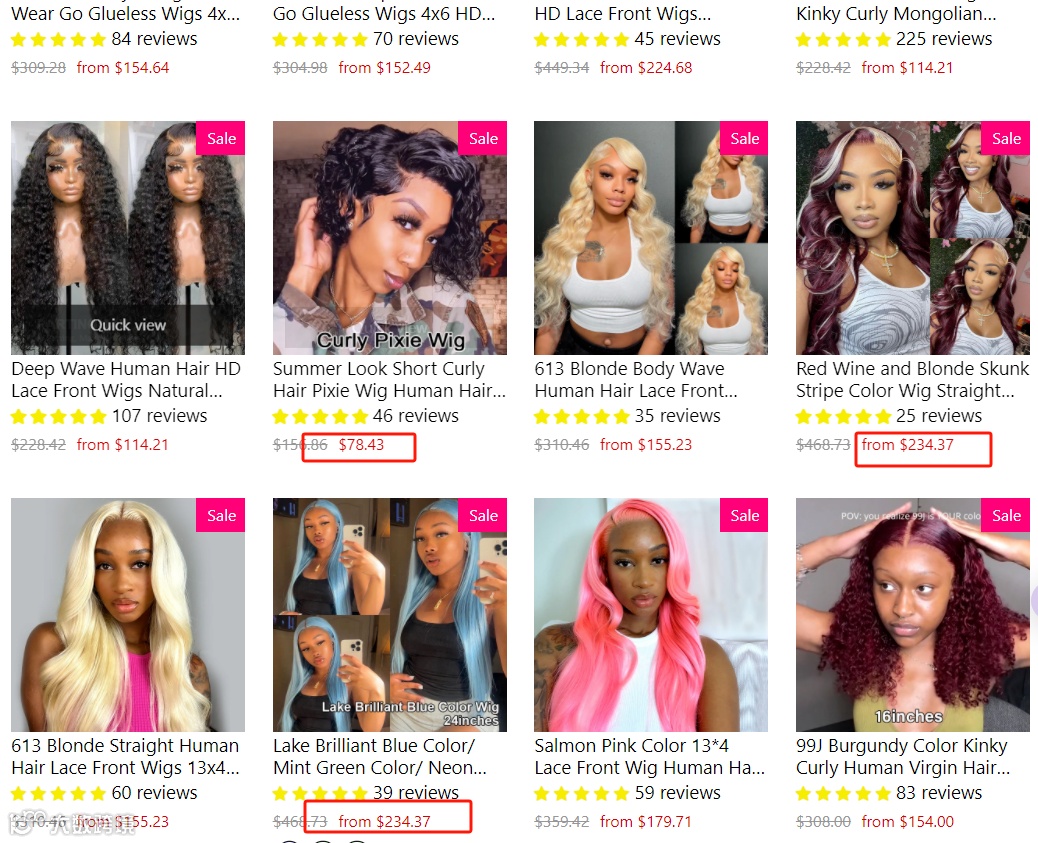Click Sale badge on 613 Blonde Body Wave
Image resolution: width=1038 pixels, height=843 pixels.
pyautogui.click(x=744, y=138)
